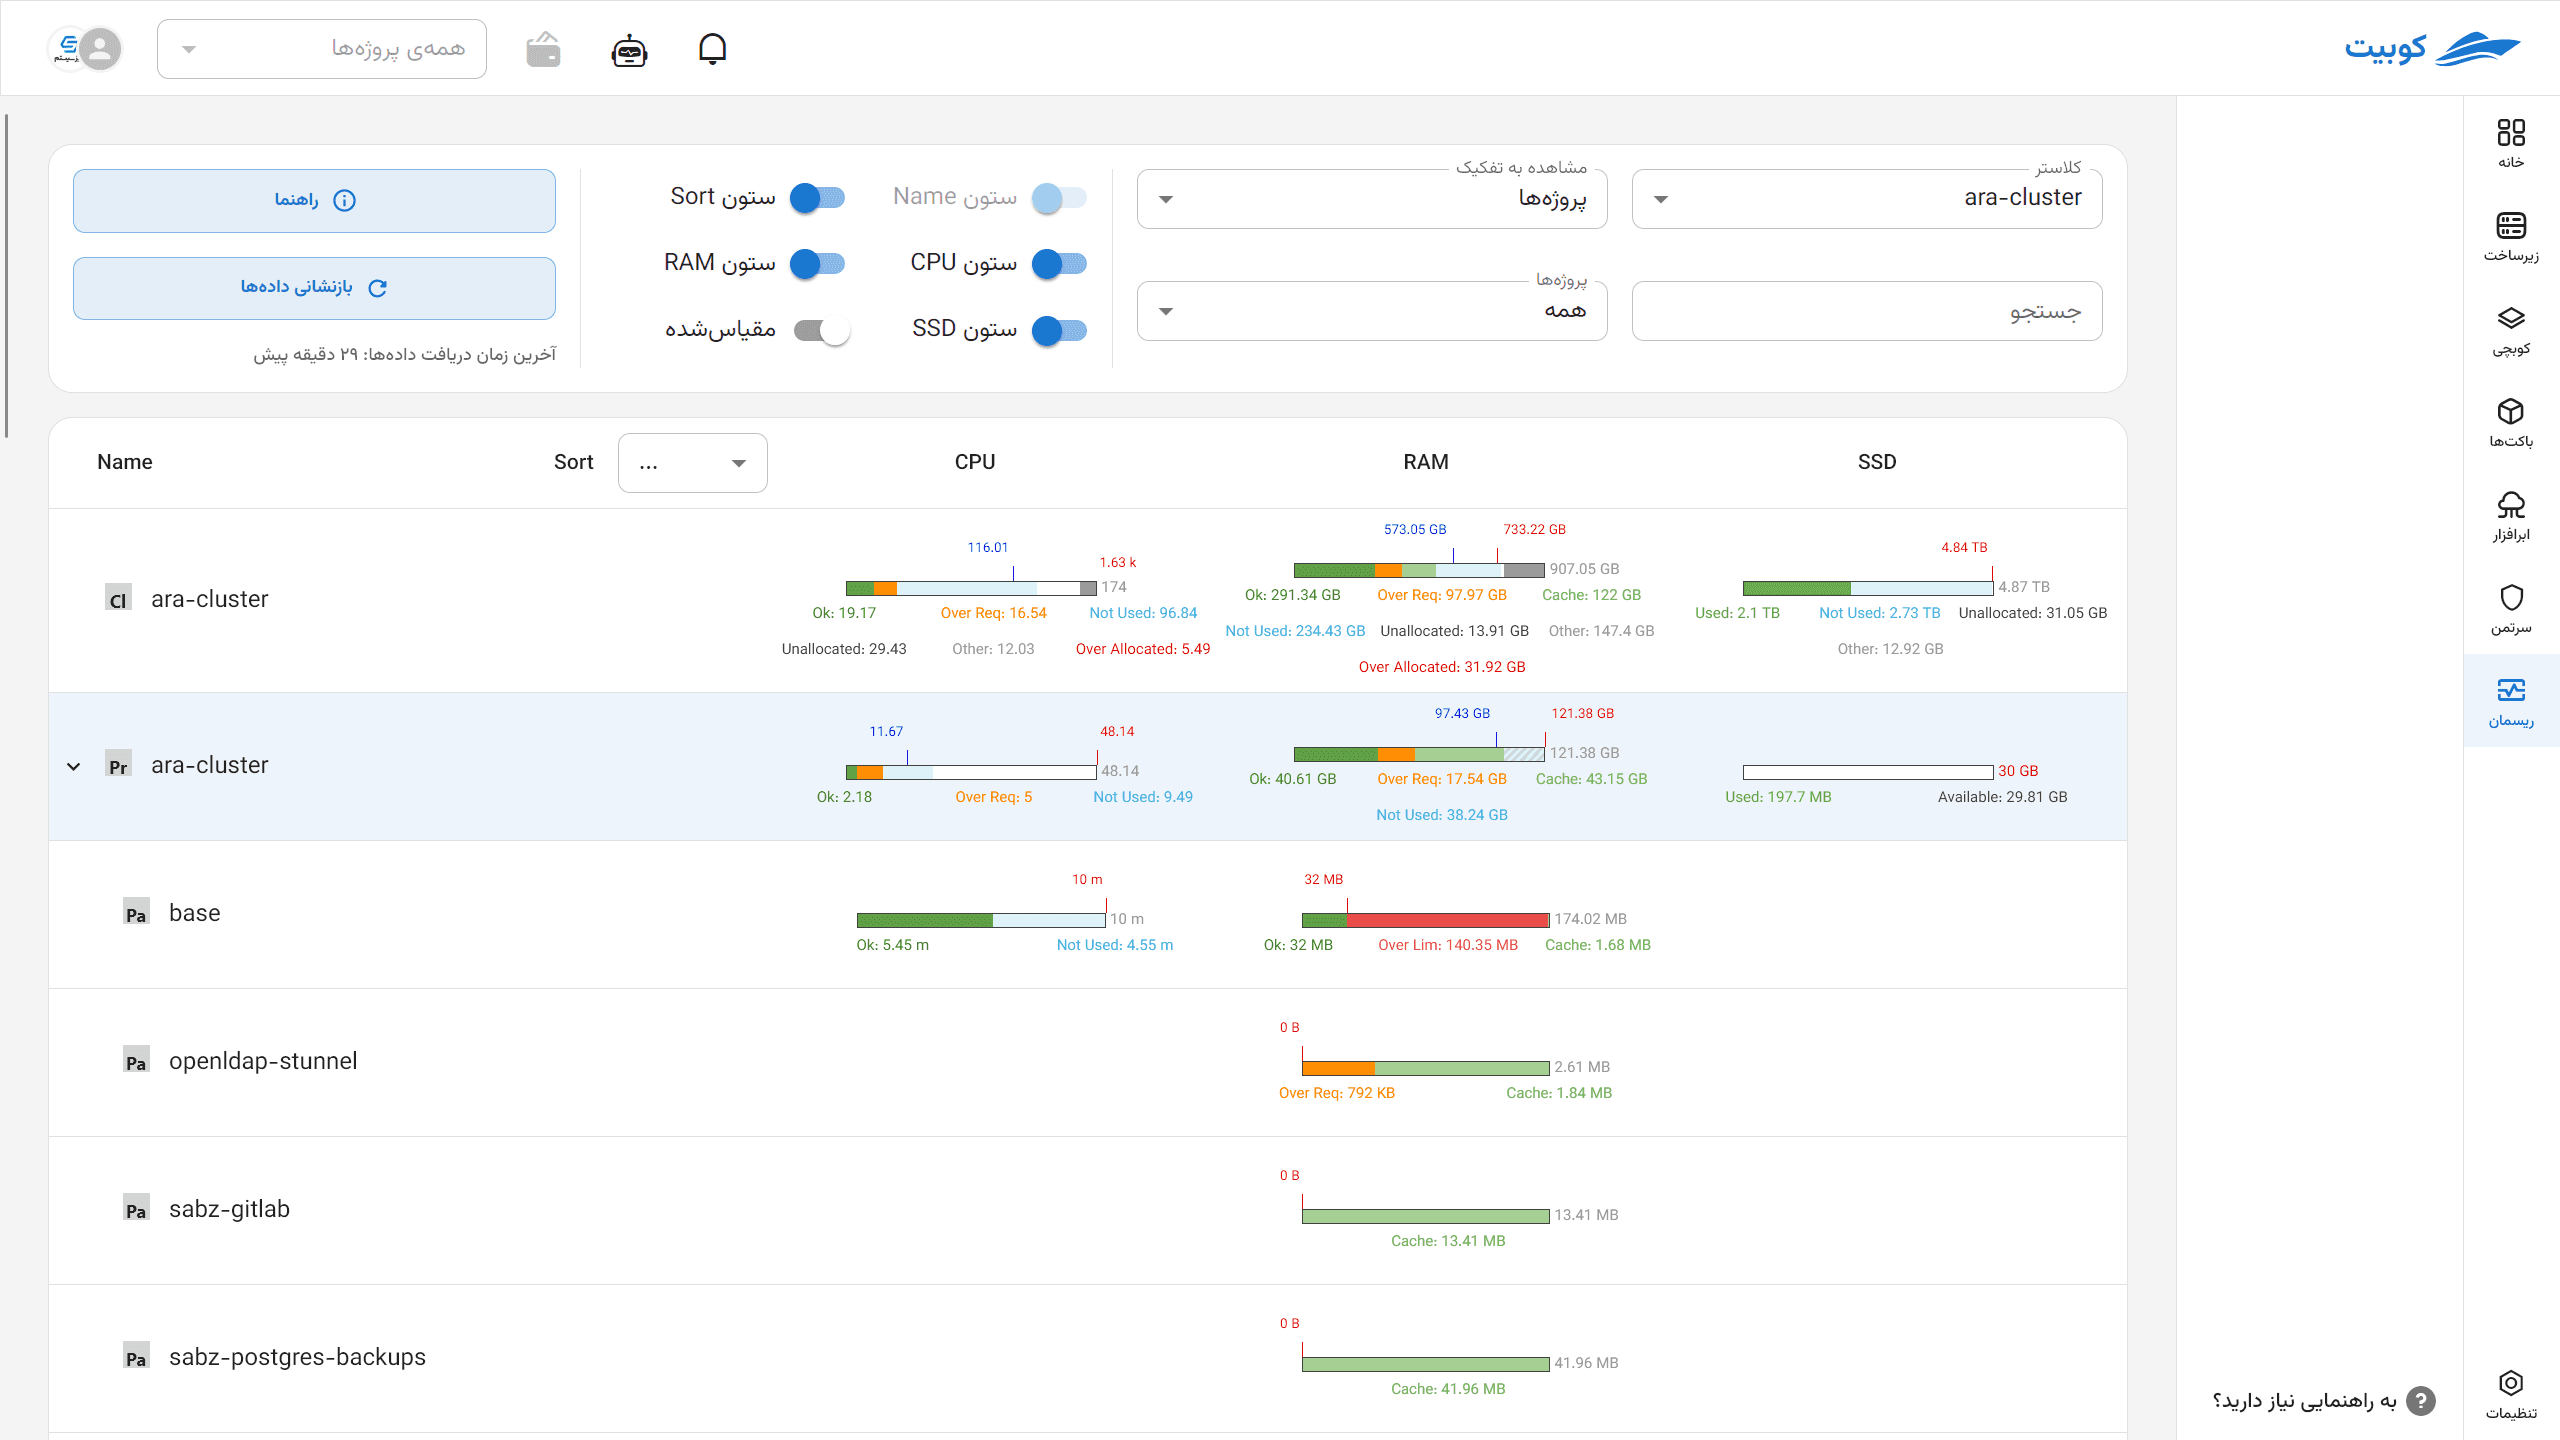Open the notifications bell

712,48
